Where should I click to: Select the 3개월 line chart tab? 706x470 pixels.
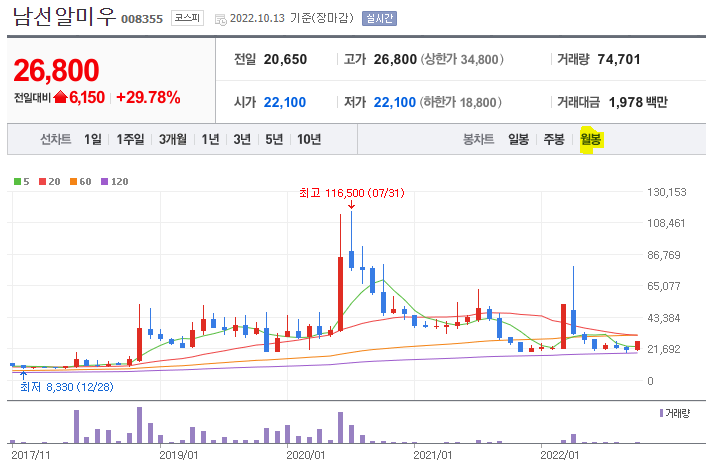pos(173,139)
